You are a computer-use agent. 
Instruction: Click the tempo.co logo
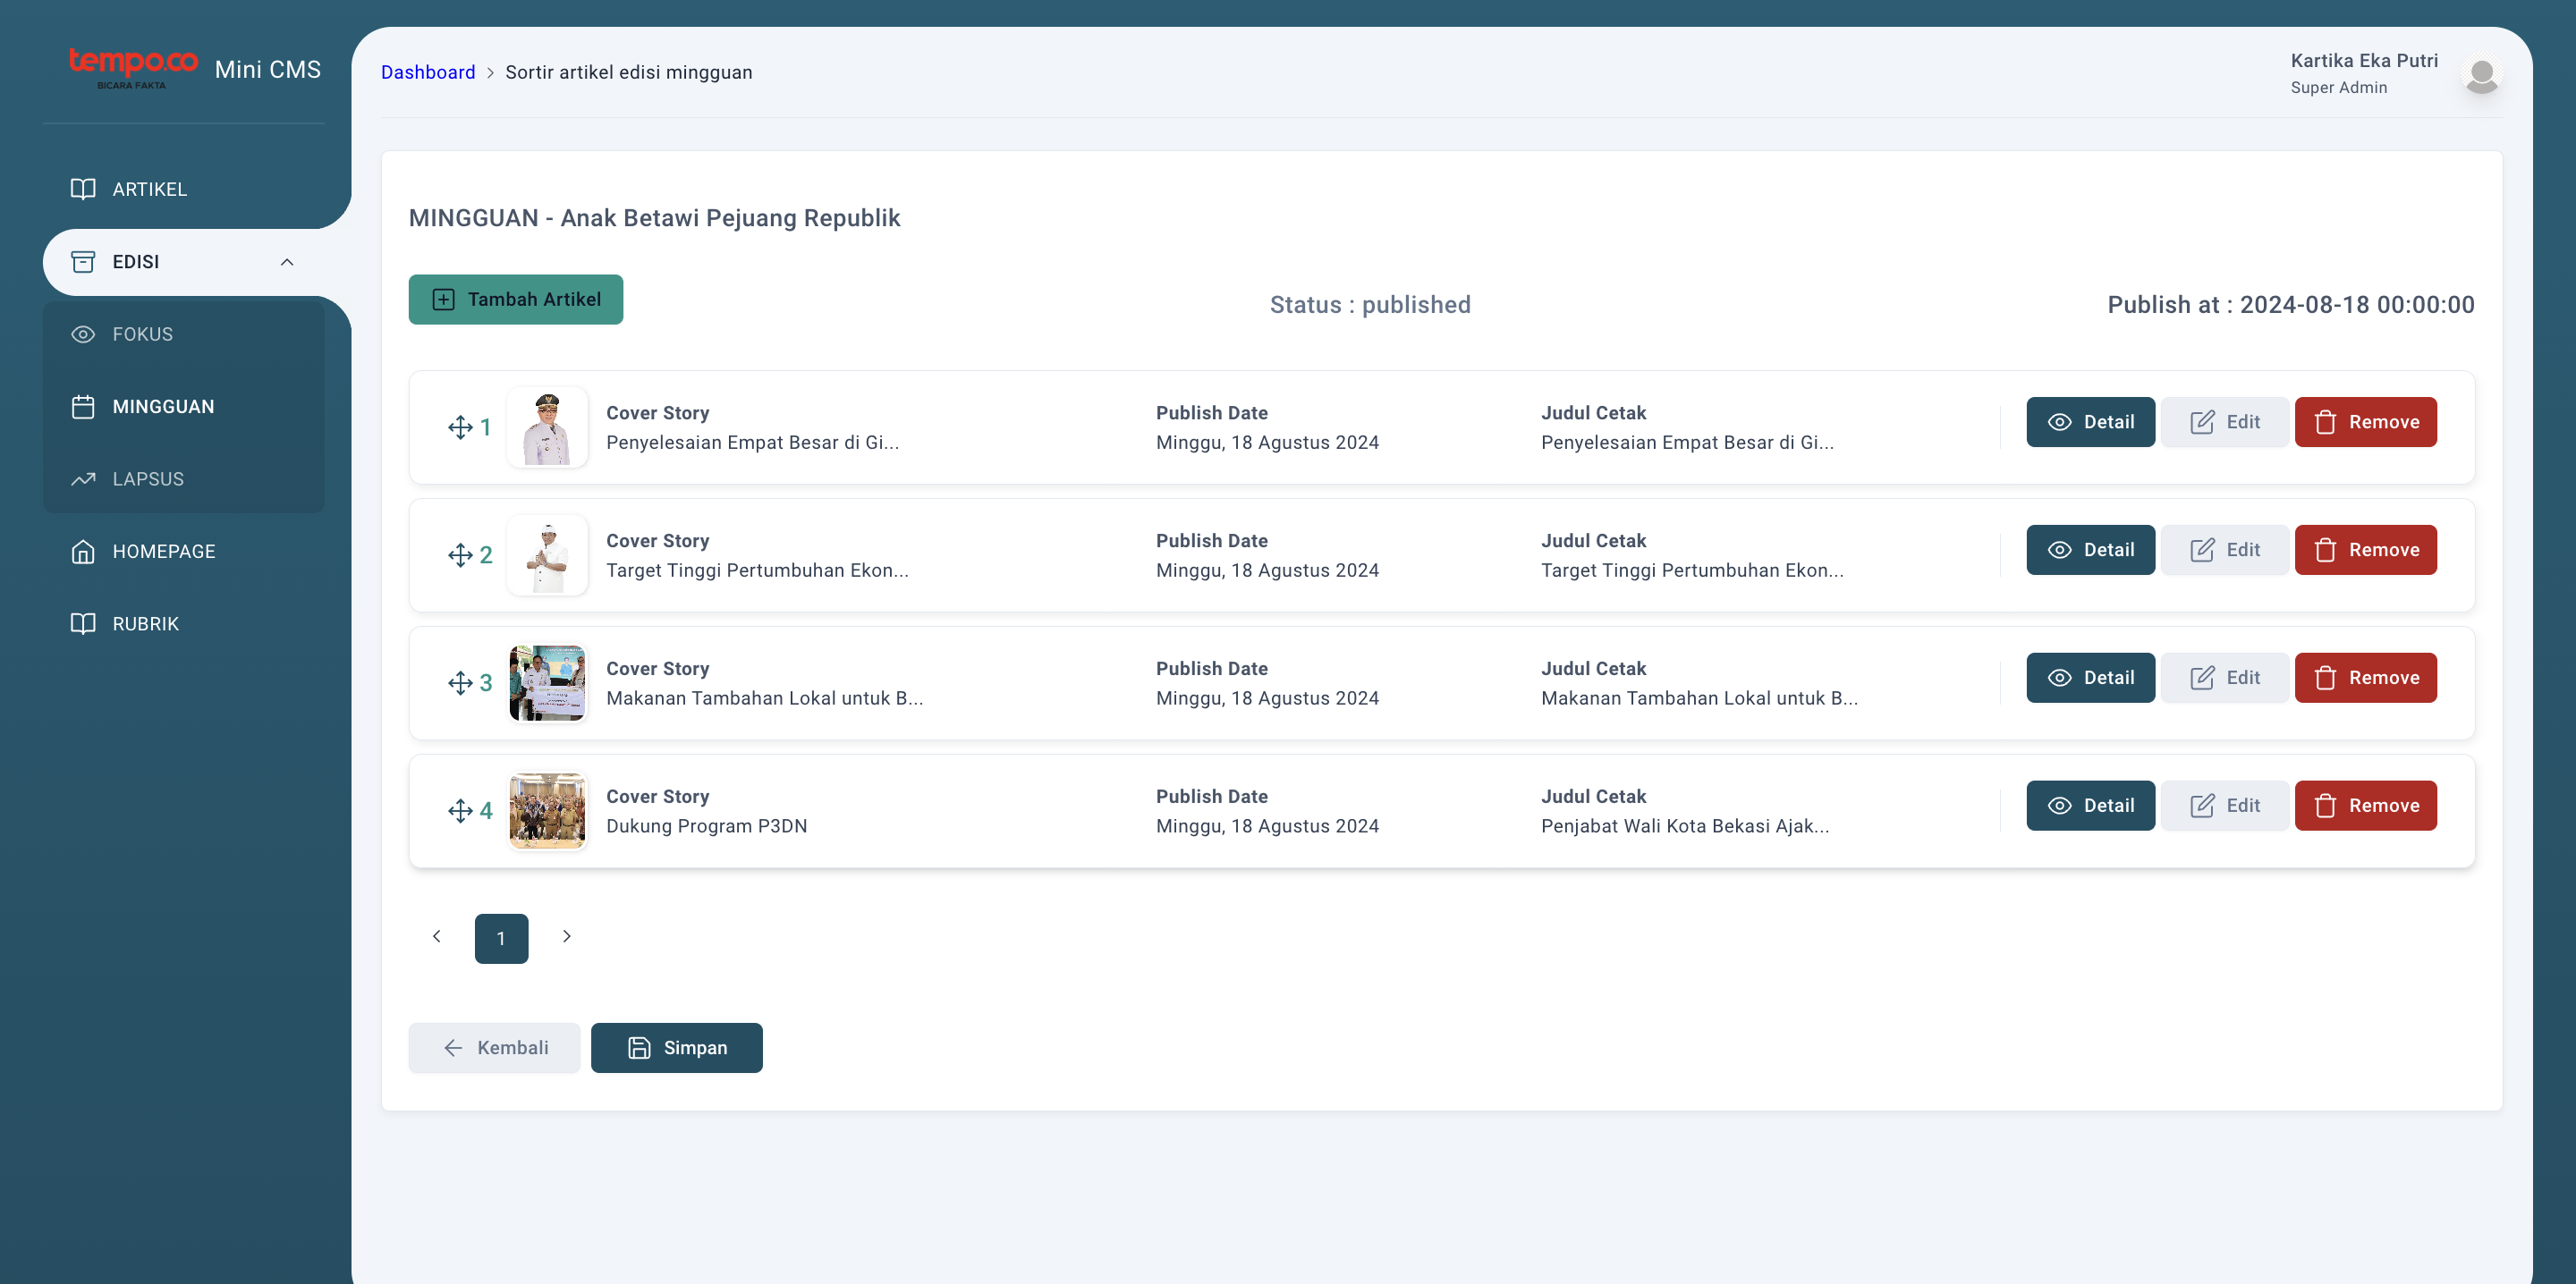coord(133,67)
